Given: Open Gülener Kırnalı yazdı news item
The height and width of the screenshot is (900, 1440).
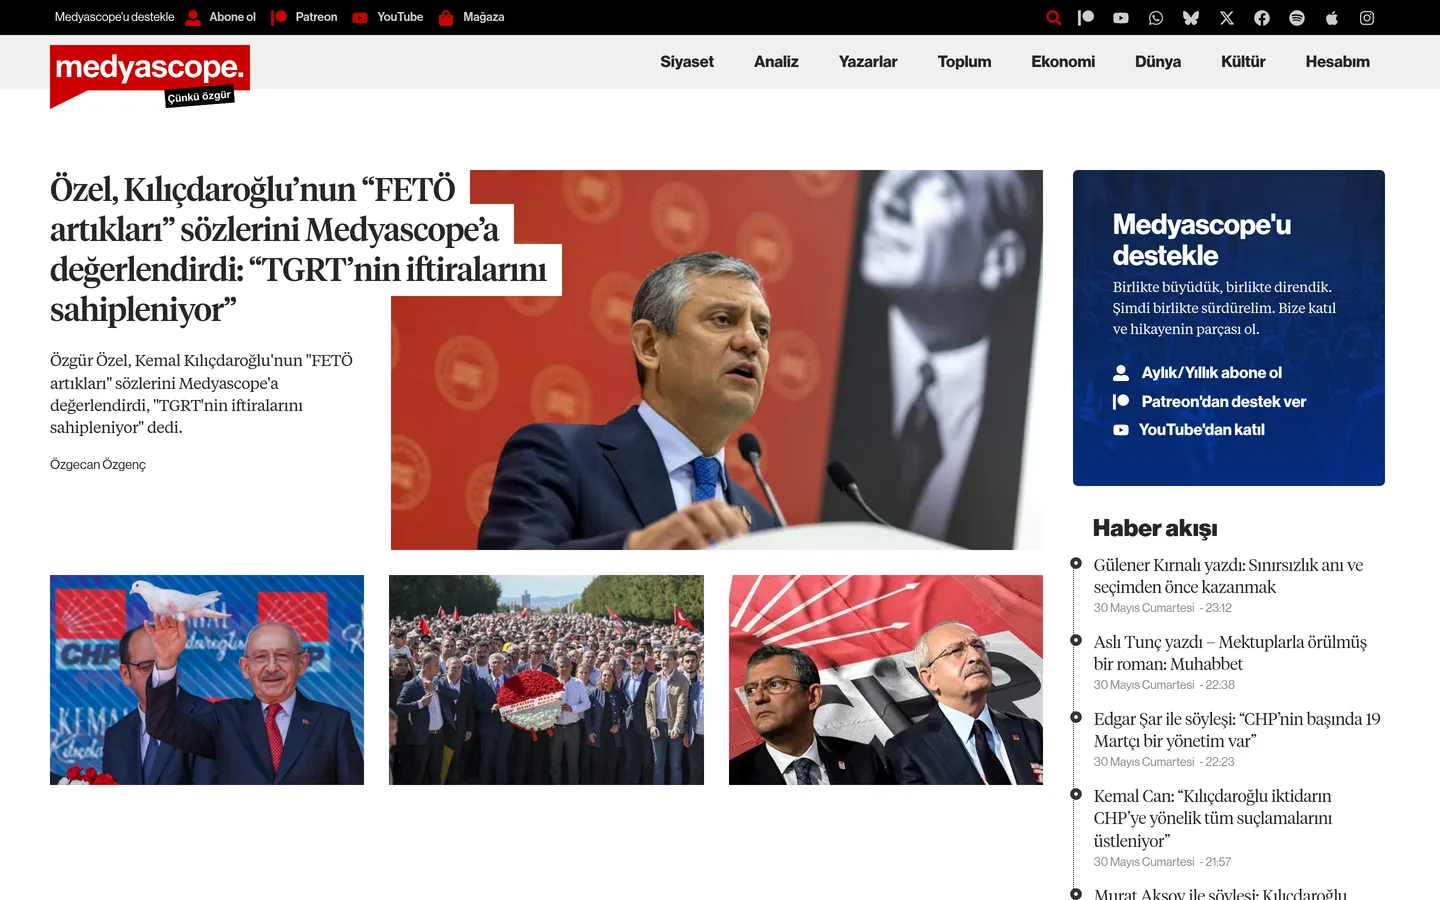Looking at the screenshot, I should tap(1228, 576).
